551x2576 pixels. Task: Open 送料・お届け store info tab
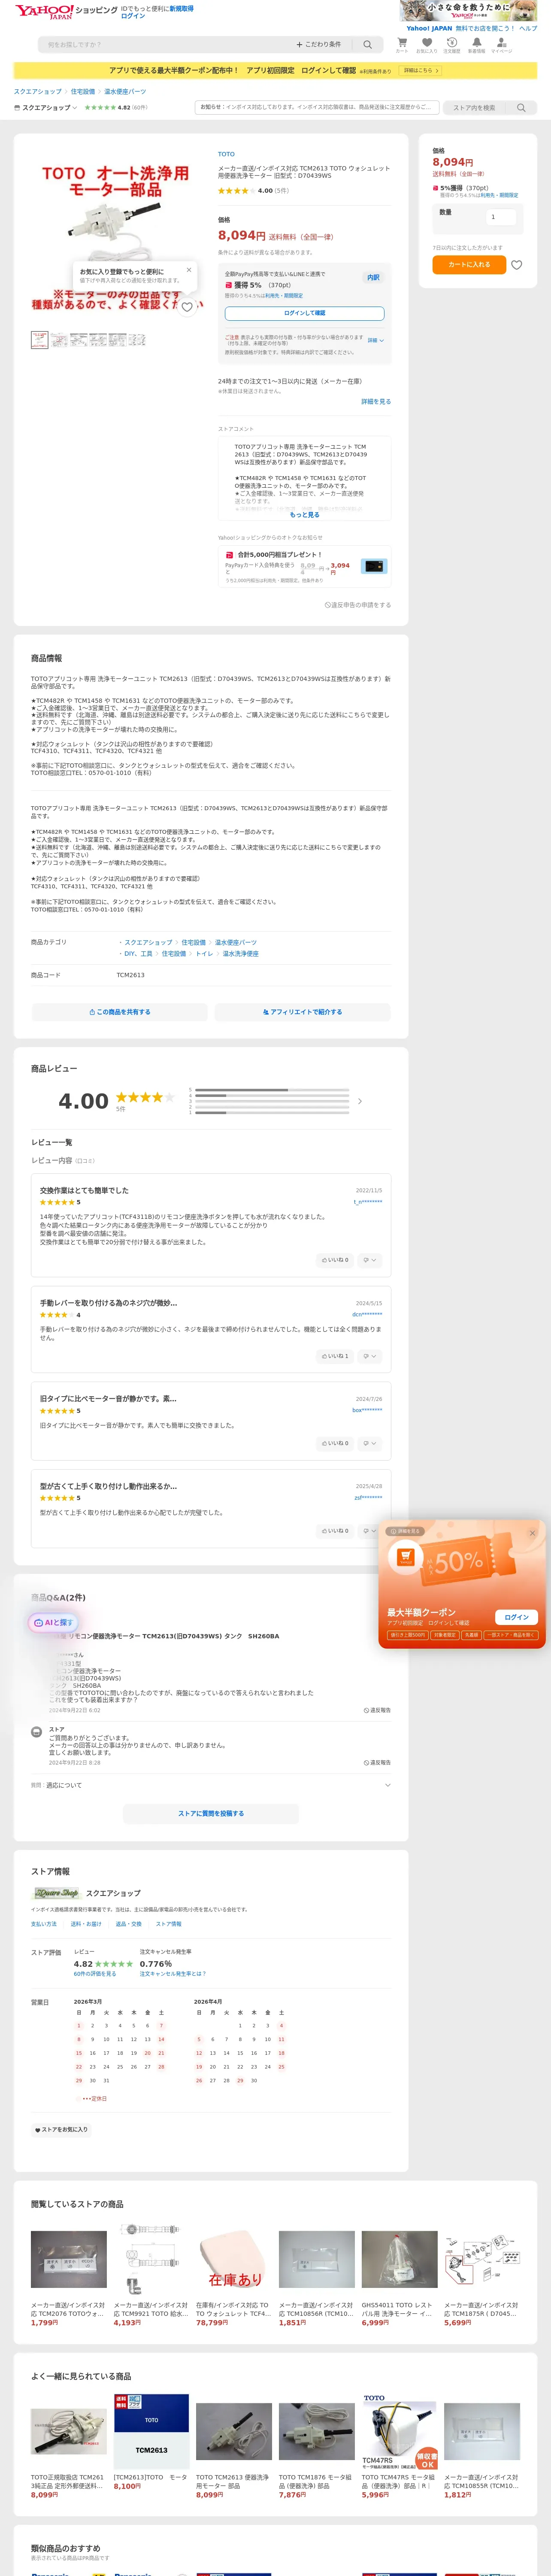(x=86, y=1924)
